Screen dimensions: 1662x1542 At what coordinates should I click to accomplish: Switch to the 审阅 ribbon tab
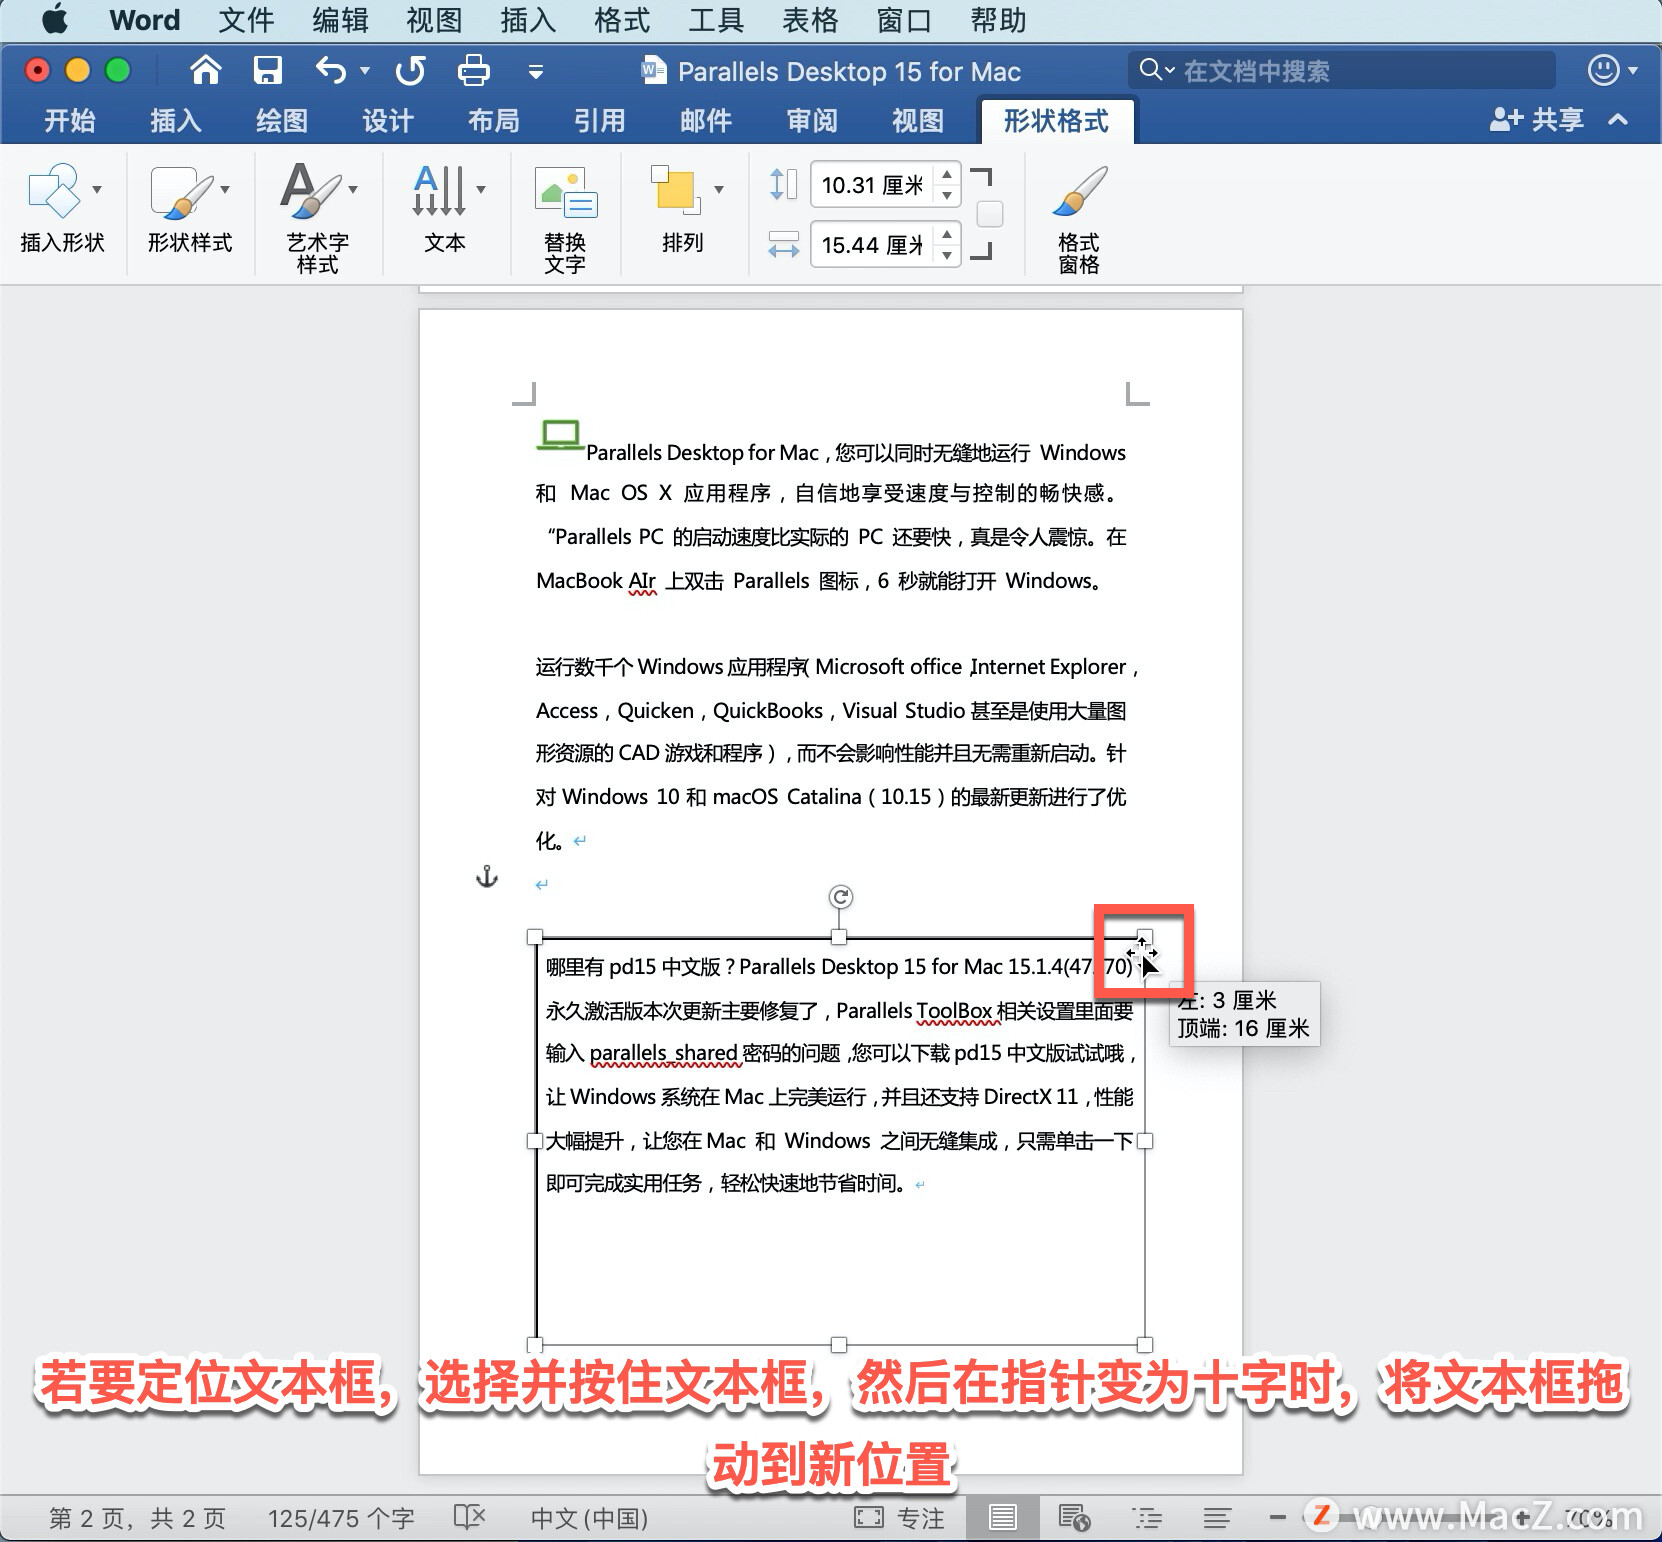click(812, 121)
